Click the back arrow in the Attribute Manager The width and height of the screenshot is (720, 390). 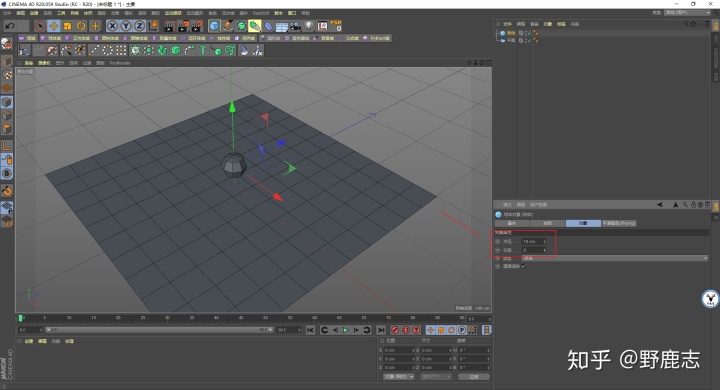pyautogui.click(x=659, y=205)
